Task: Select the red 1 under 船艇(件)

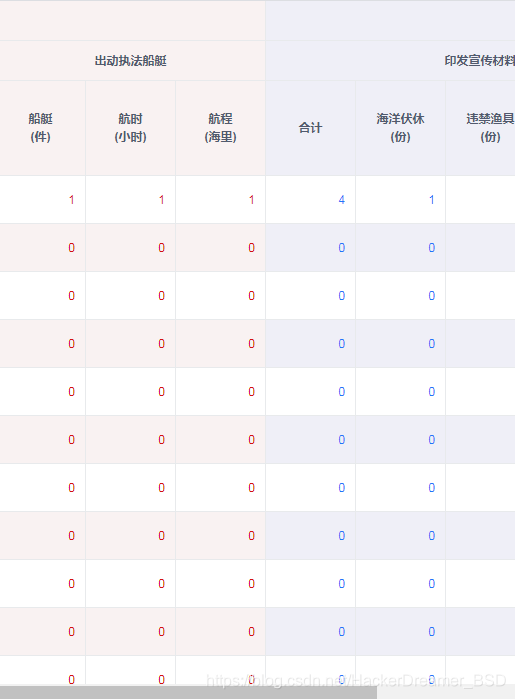Action: (71, 200)
